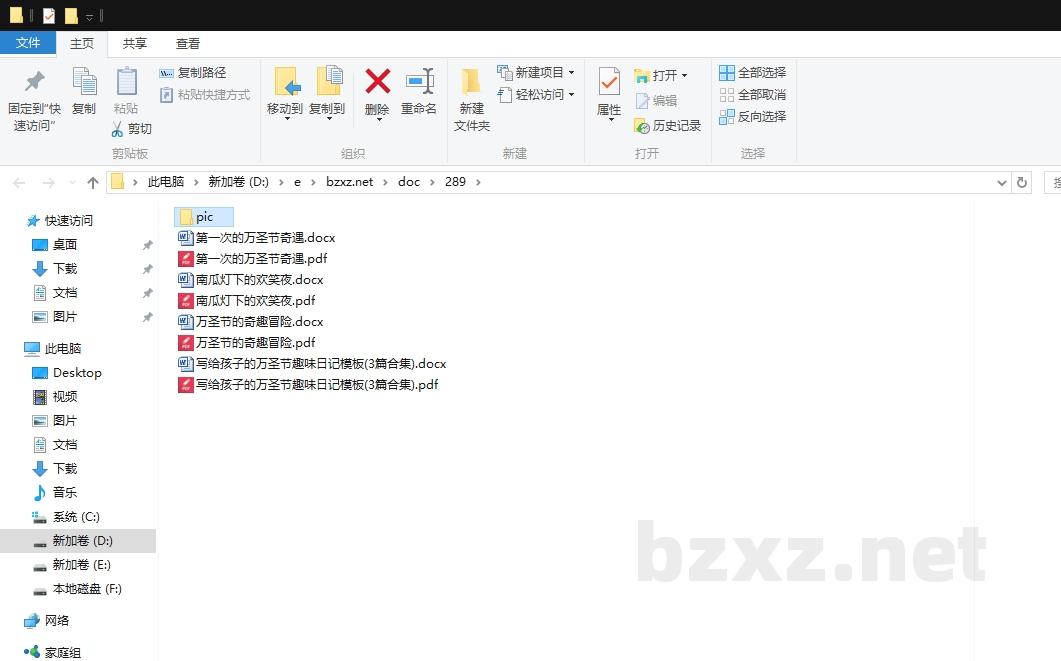Viewport: 1061px width, 661px height.
Task: Click the Cut scissors icon
Action: click(x=117, y=129)
